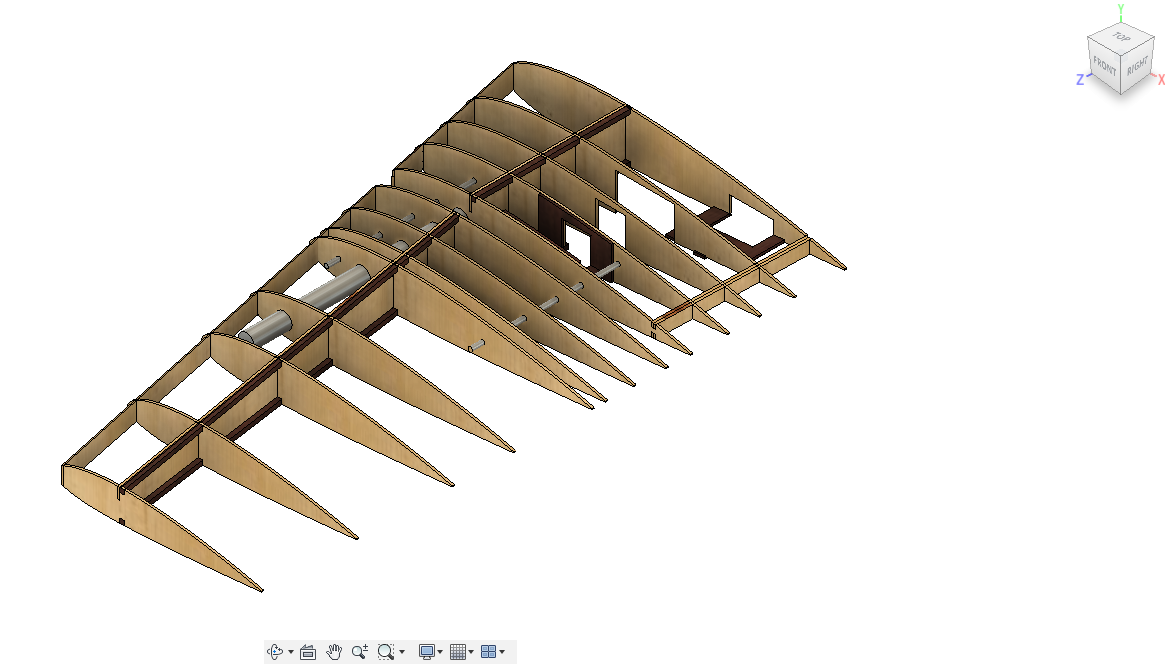This screenshot has height=666, width=1165.
Task: Open Display Settings monitor icon
Action: (x=427, y=652)
